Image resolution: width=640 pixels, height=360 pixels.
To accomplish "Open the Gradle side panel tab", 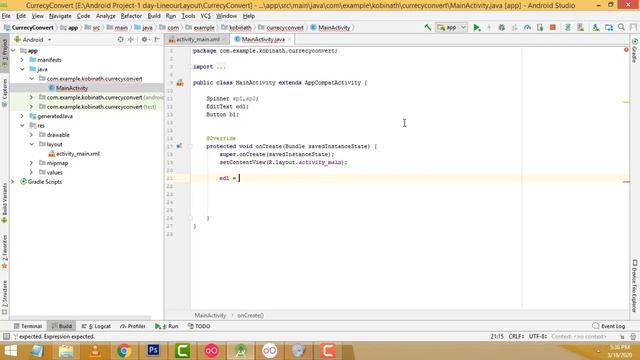I will pos(635,51).
